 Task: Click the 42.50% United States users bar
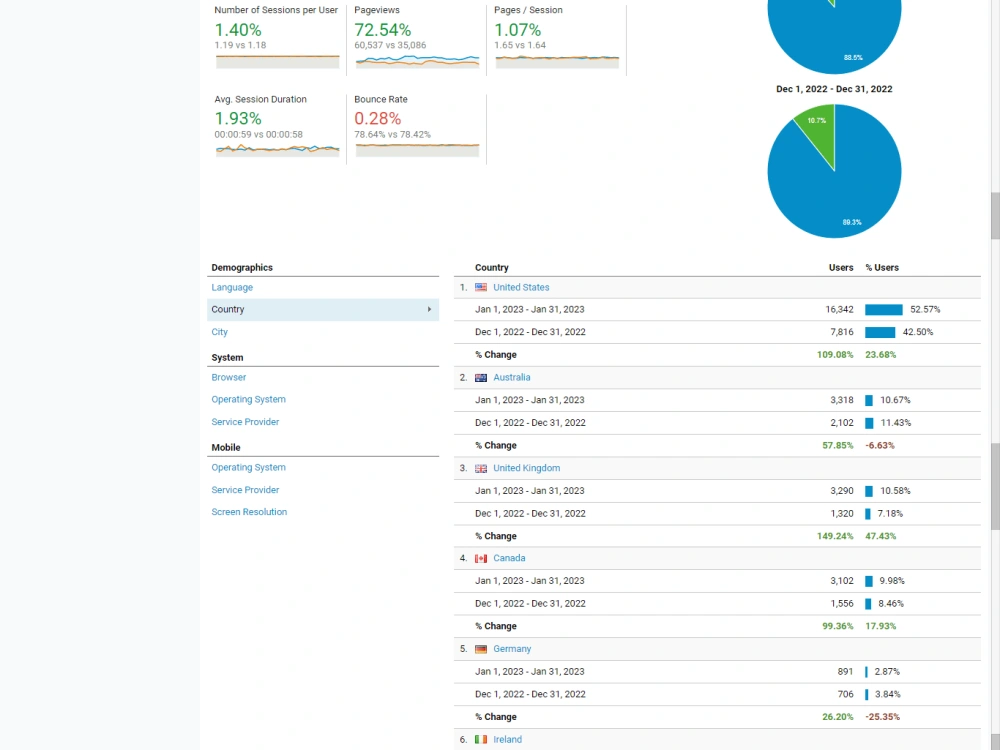(880, 332)
